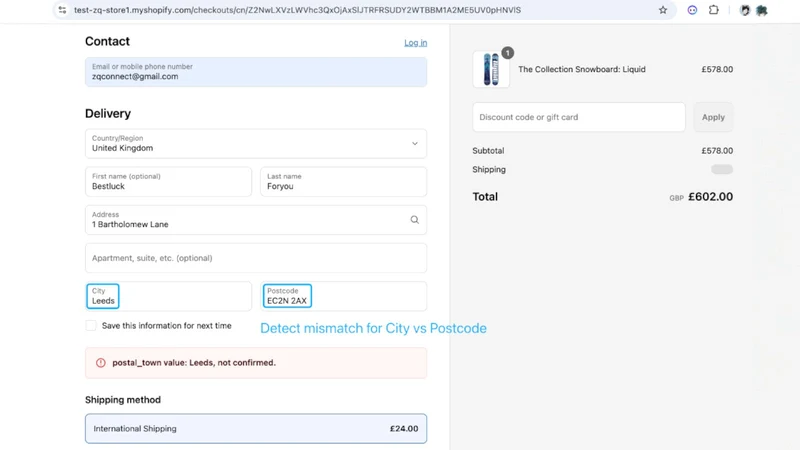Viewport: 800px width, 450px height.
Task: Click the Postcode field EC2N 2AX
Action: click(343, 296)
